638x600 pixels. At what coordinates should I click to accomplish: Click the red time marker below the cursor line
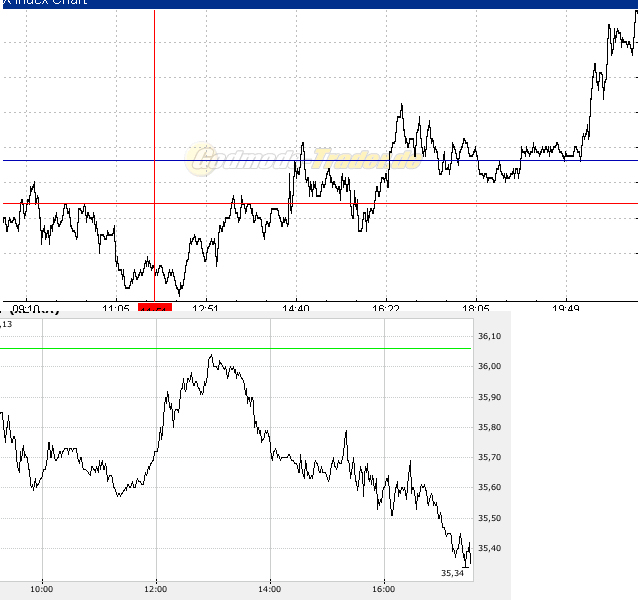coord(155,308)
